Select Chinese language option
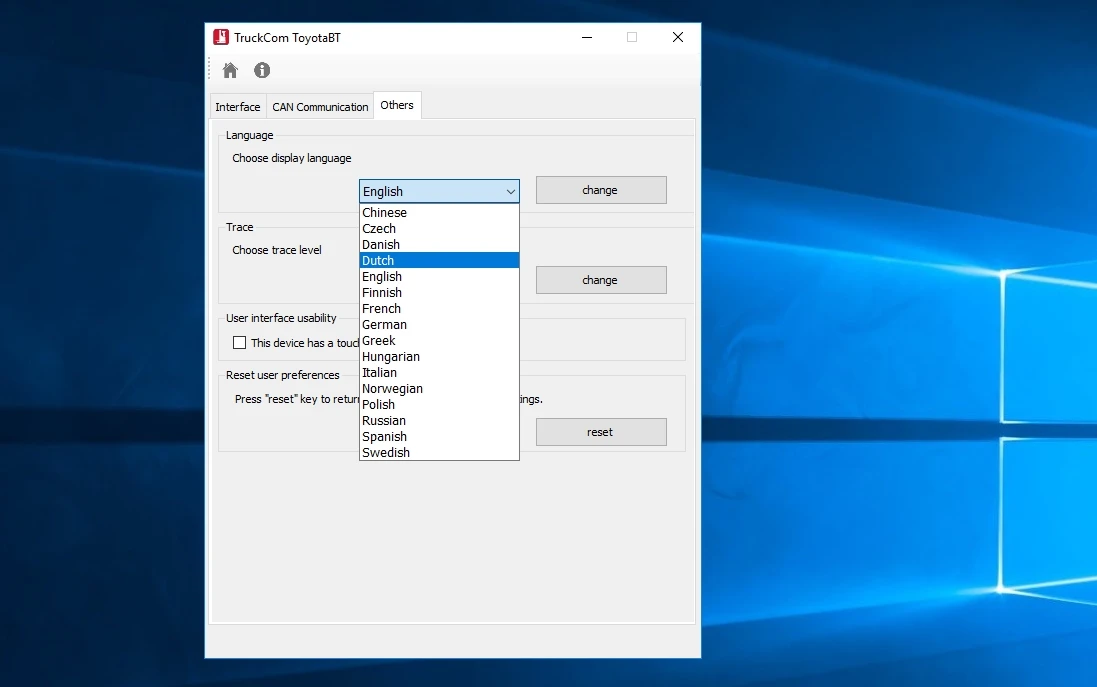Screen dimensions: 1097x687 click(x=438, y=212)
